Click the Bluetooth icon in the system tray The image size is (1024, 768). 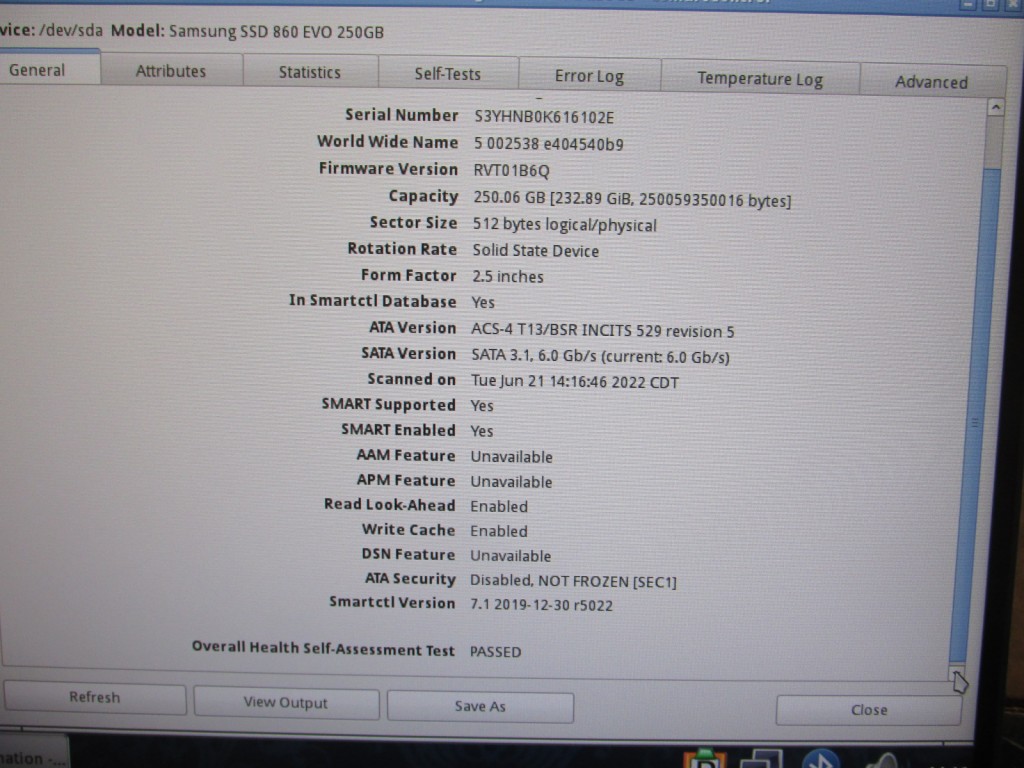[x=821, y=760]
